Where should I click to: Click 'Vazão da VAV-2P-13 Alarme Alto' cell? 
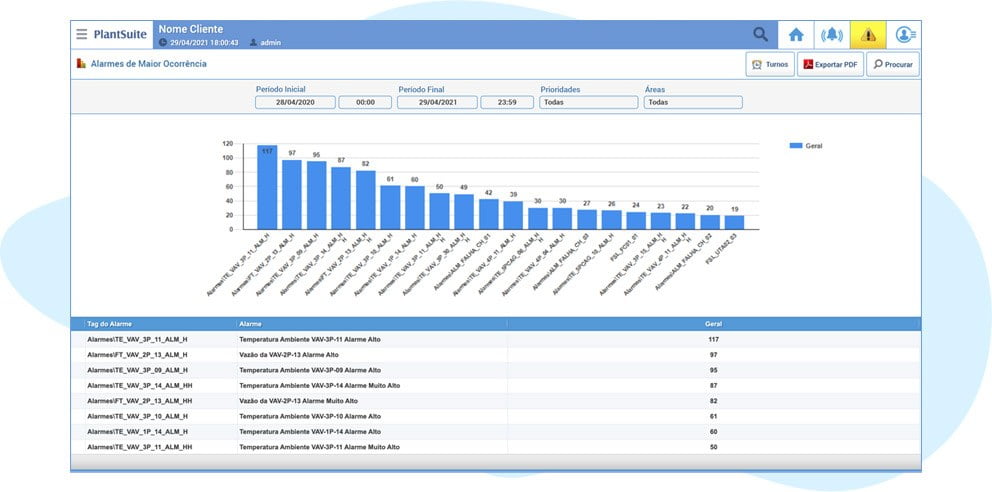pos(288,355)
